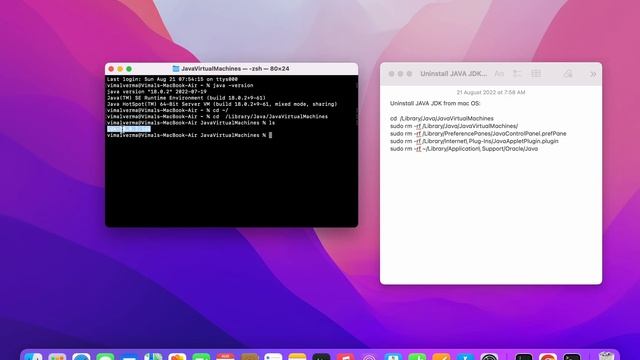Click the JavaControlPanel.prefPane line in Notes
640x360 pixels.
[x=478, y=133]
